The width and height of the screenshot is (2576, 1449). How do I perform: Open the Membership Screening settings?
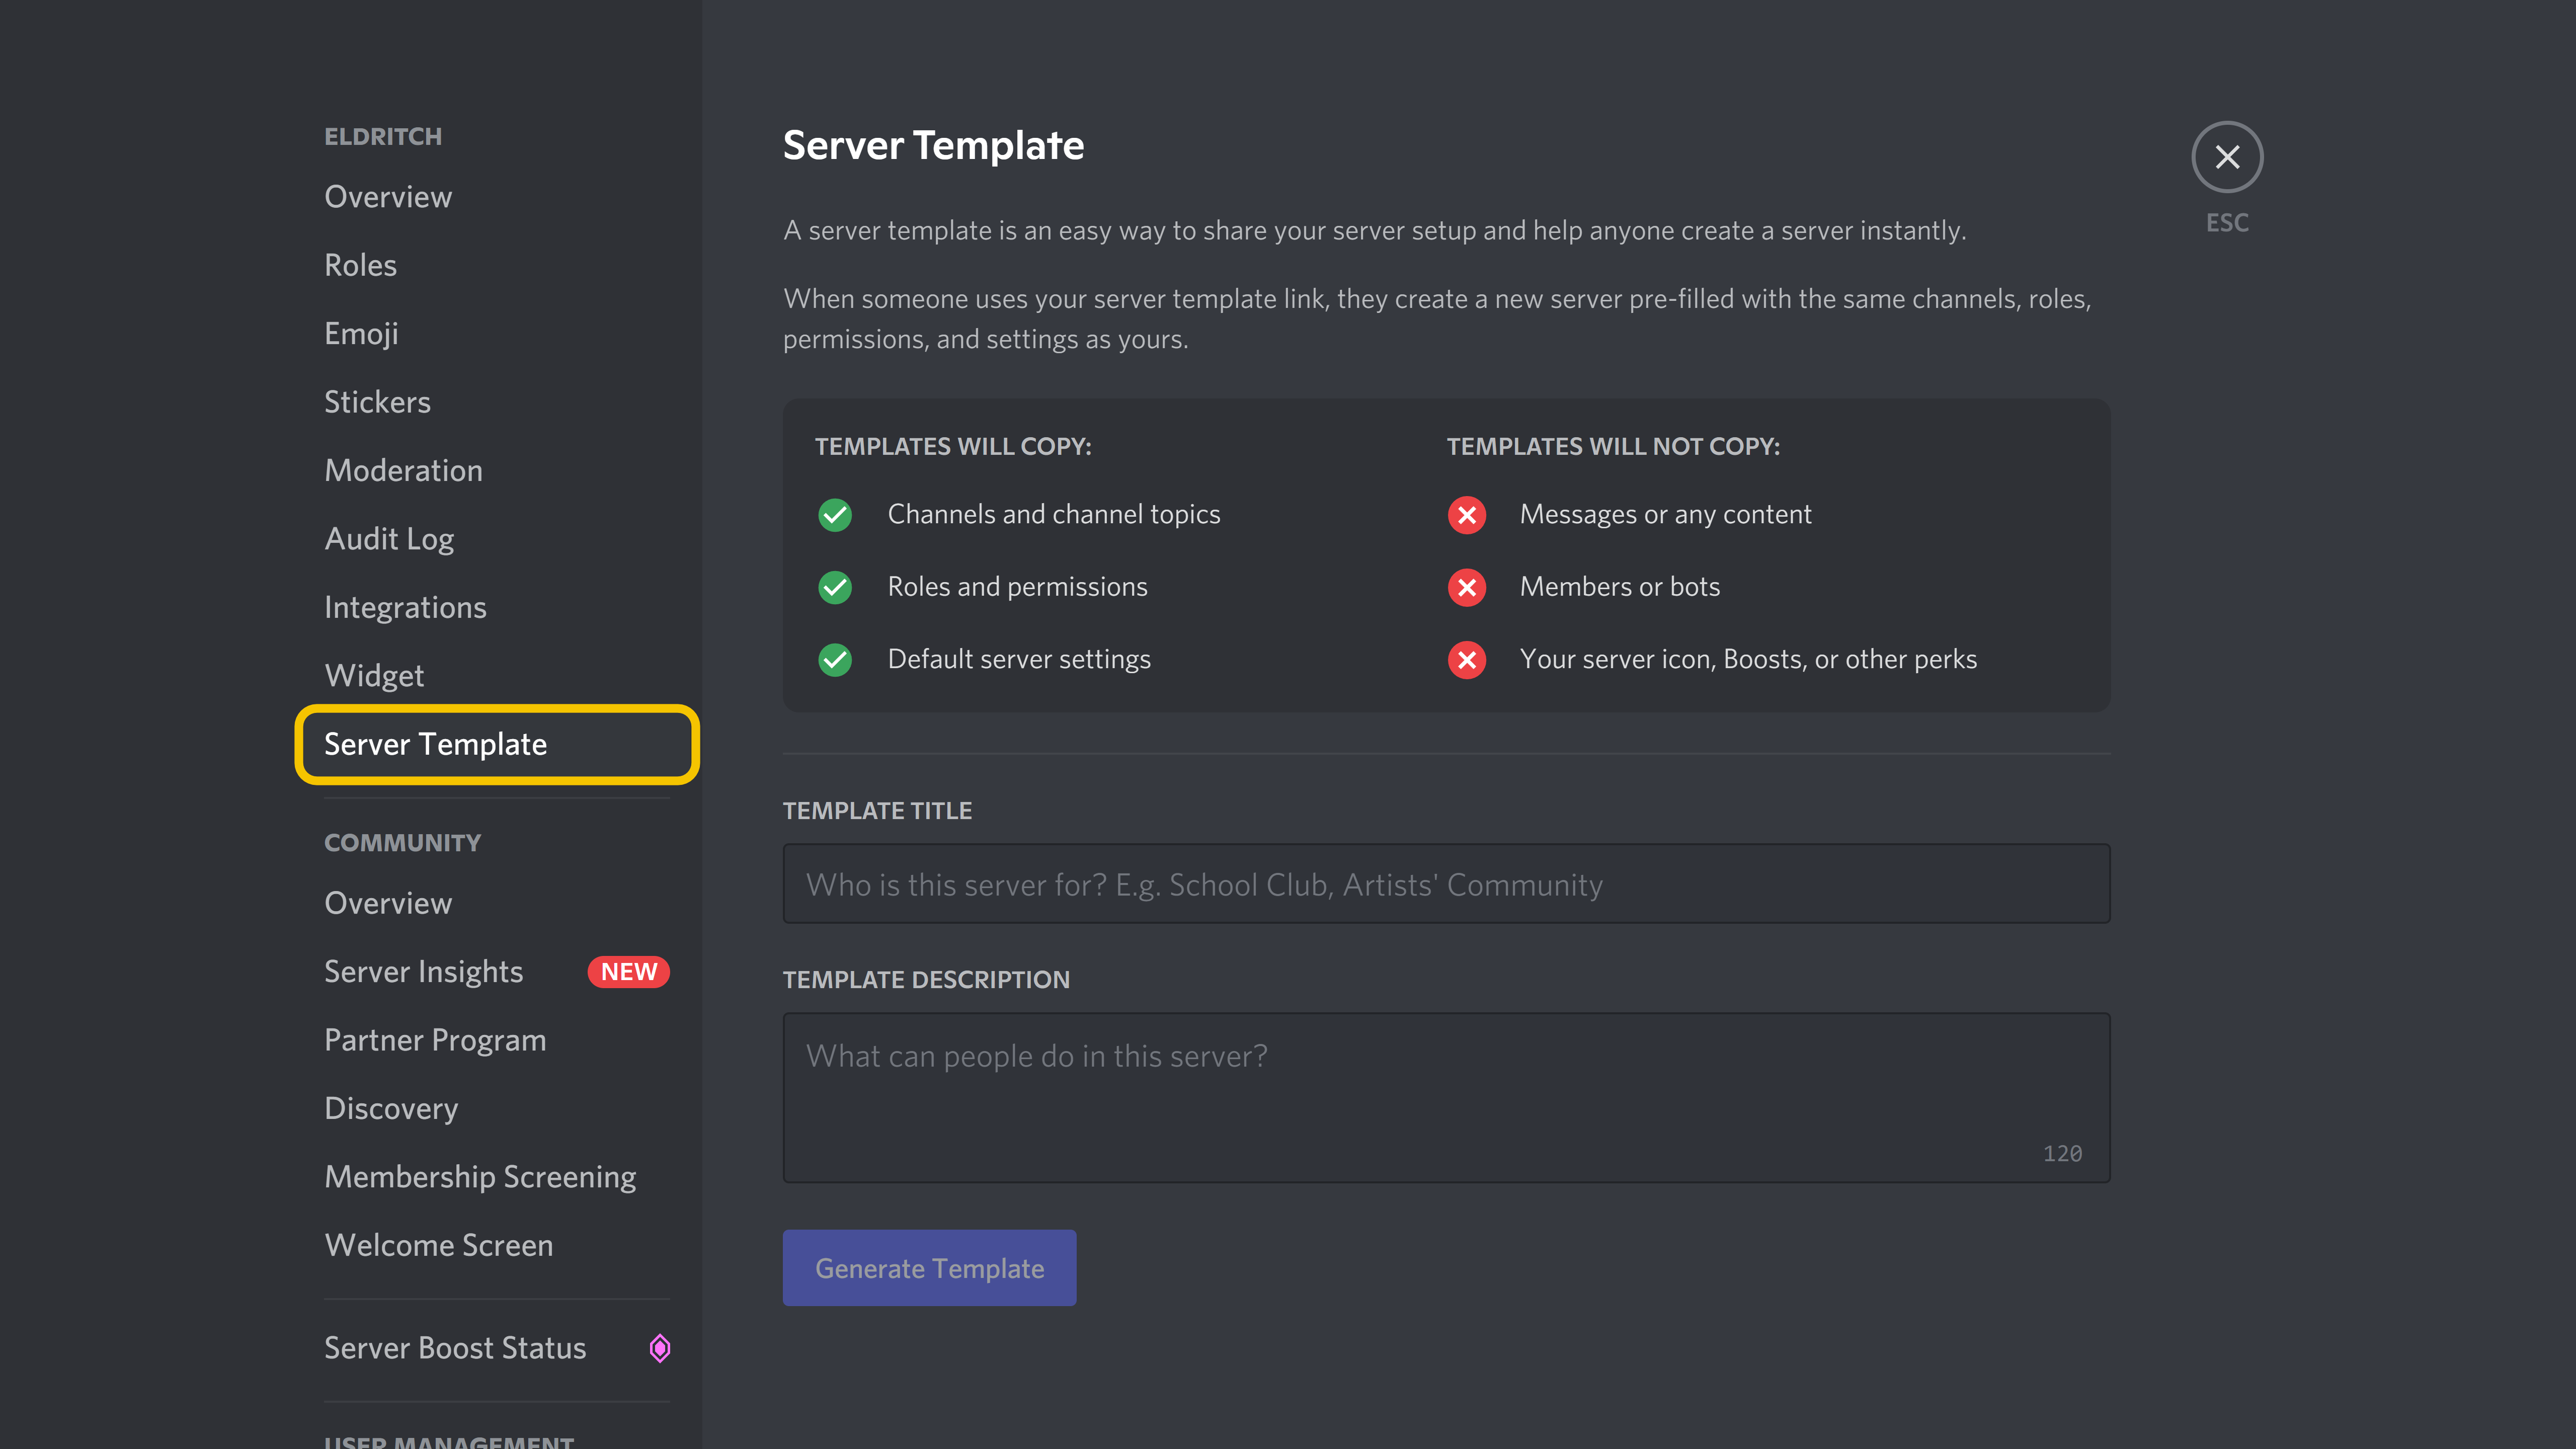point(479,1175)
